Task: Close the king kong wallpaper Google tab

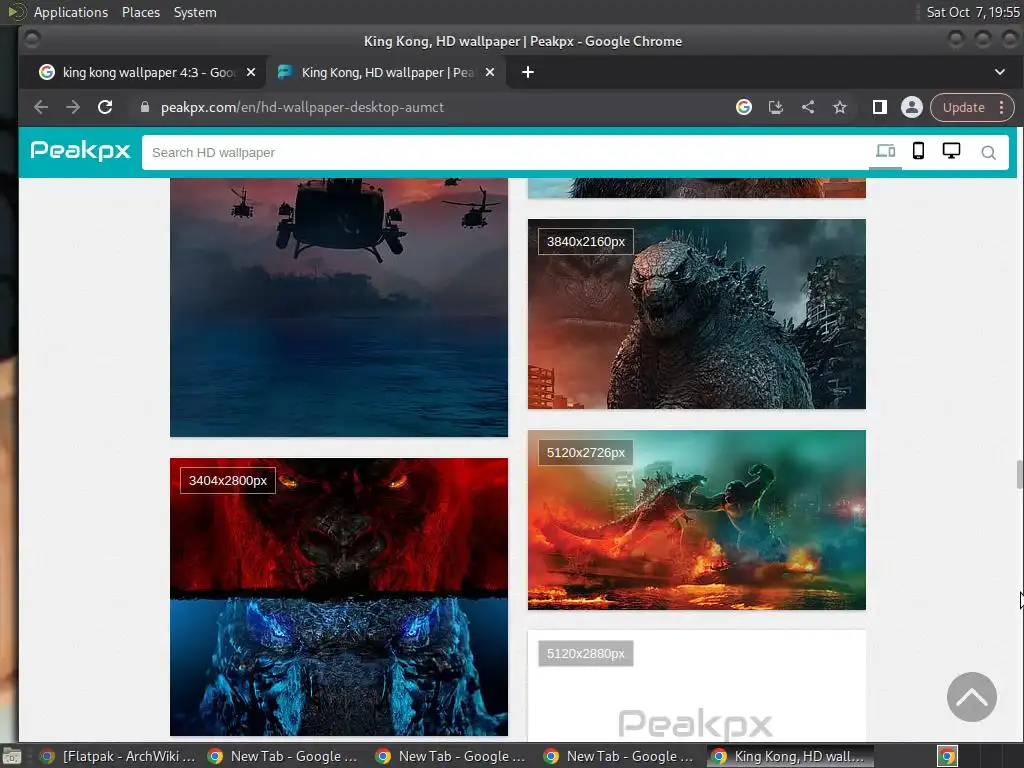Action: pos(251,72)
